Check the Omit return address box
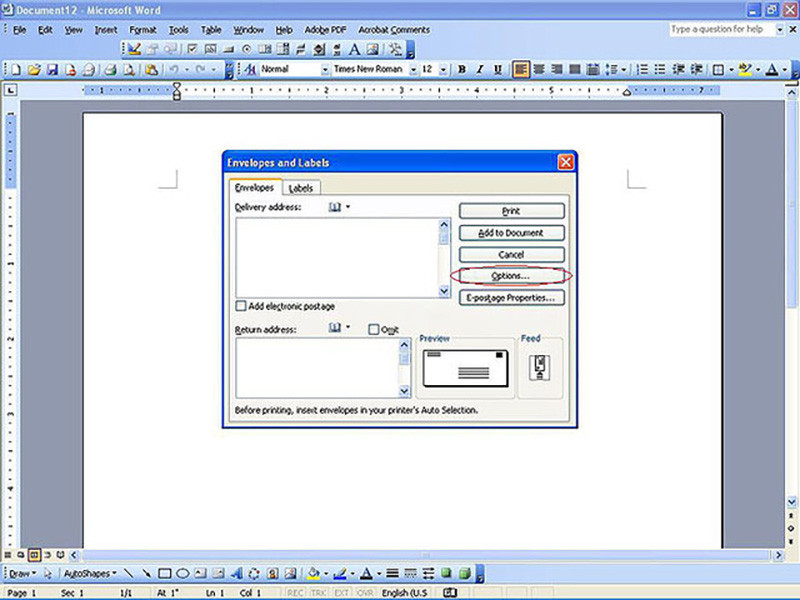The width and height of the screenshot is (800, 600). pos(373,330)
